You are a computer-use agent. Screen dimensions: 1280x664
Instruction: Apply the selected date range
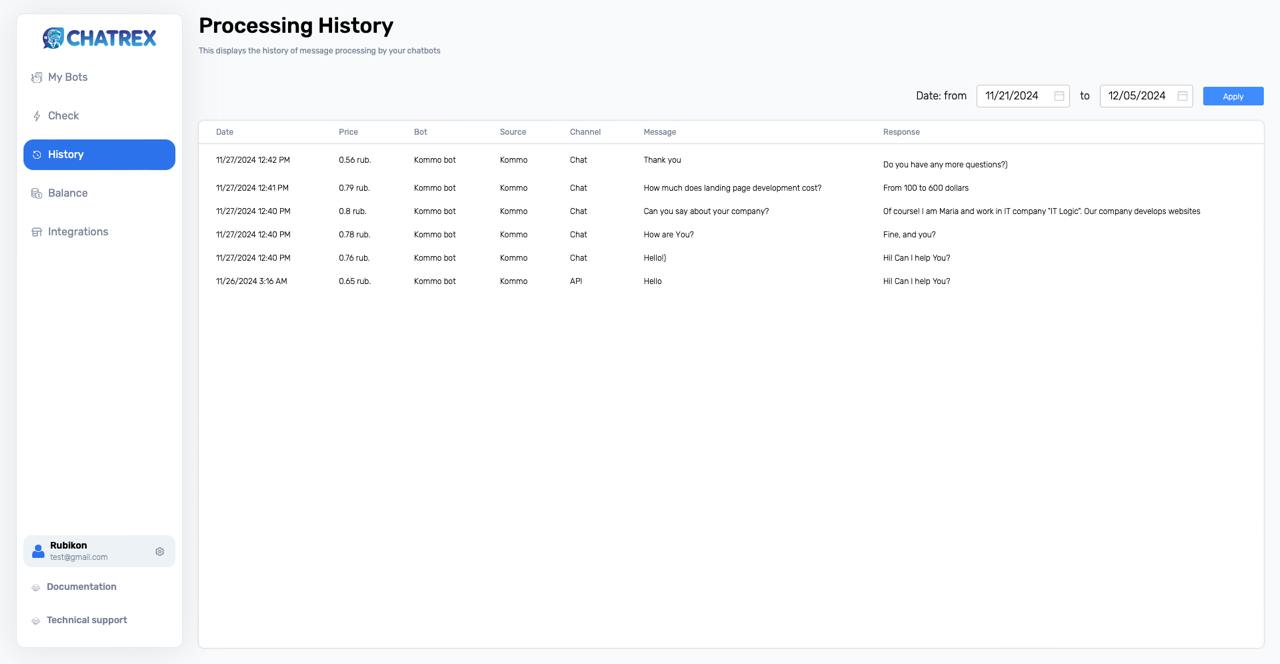click(1233, 96)
